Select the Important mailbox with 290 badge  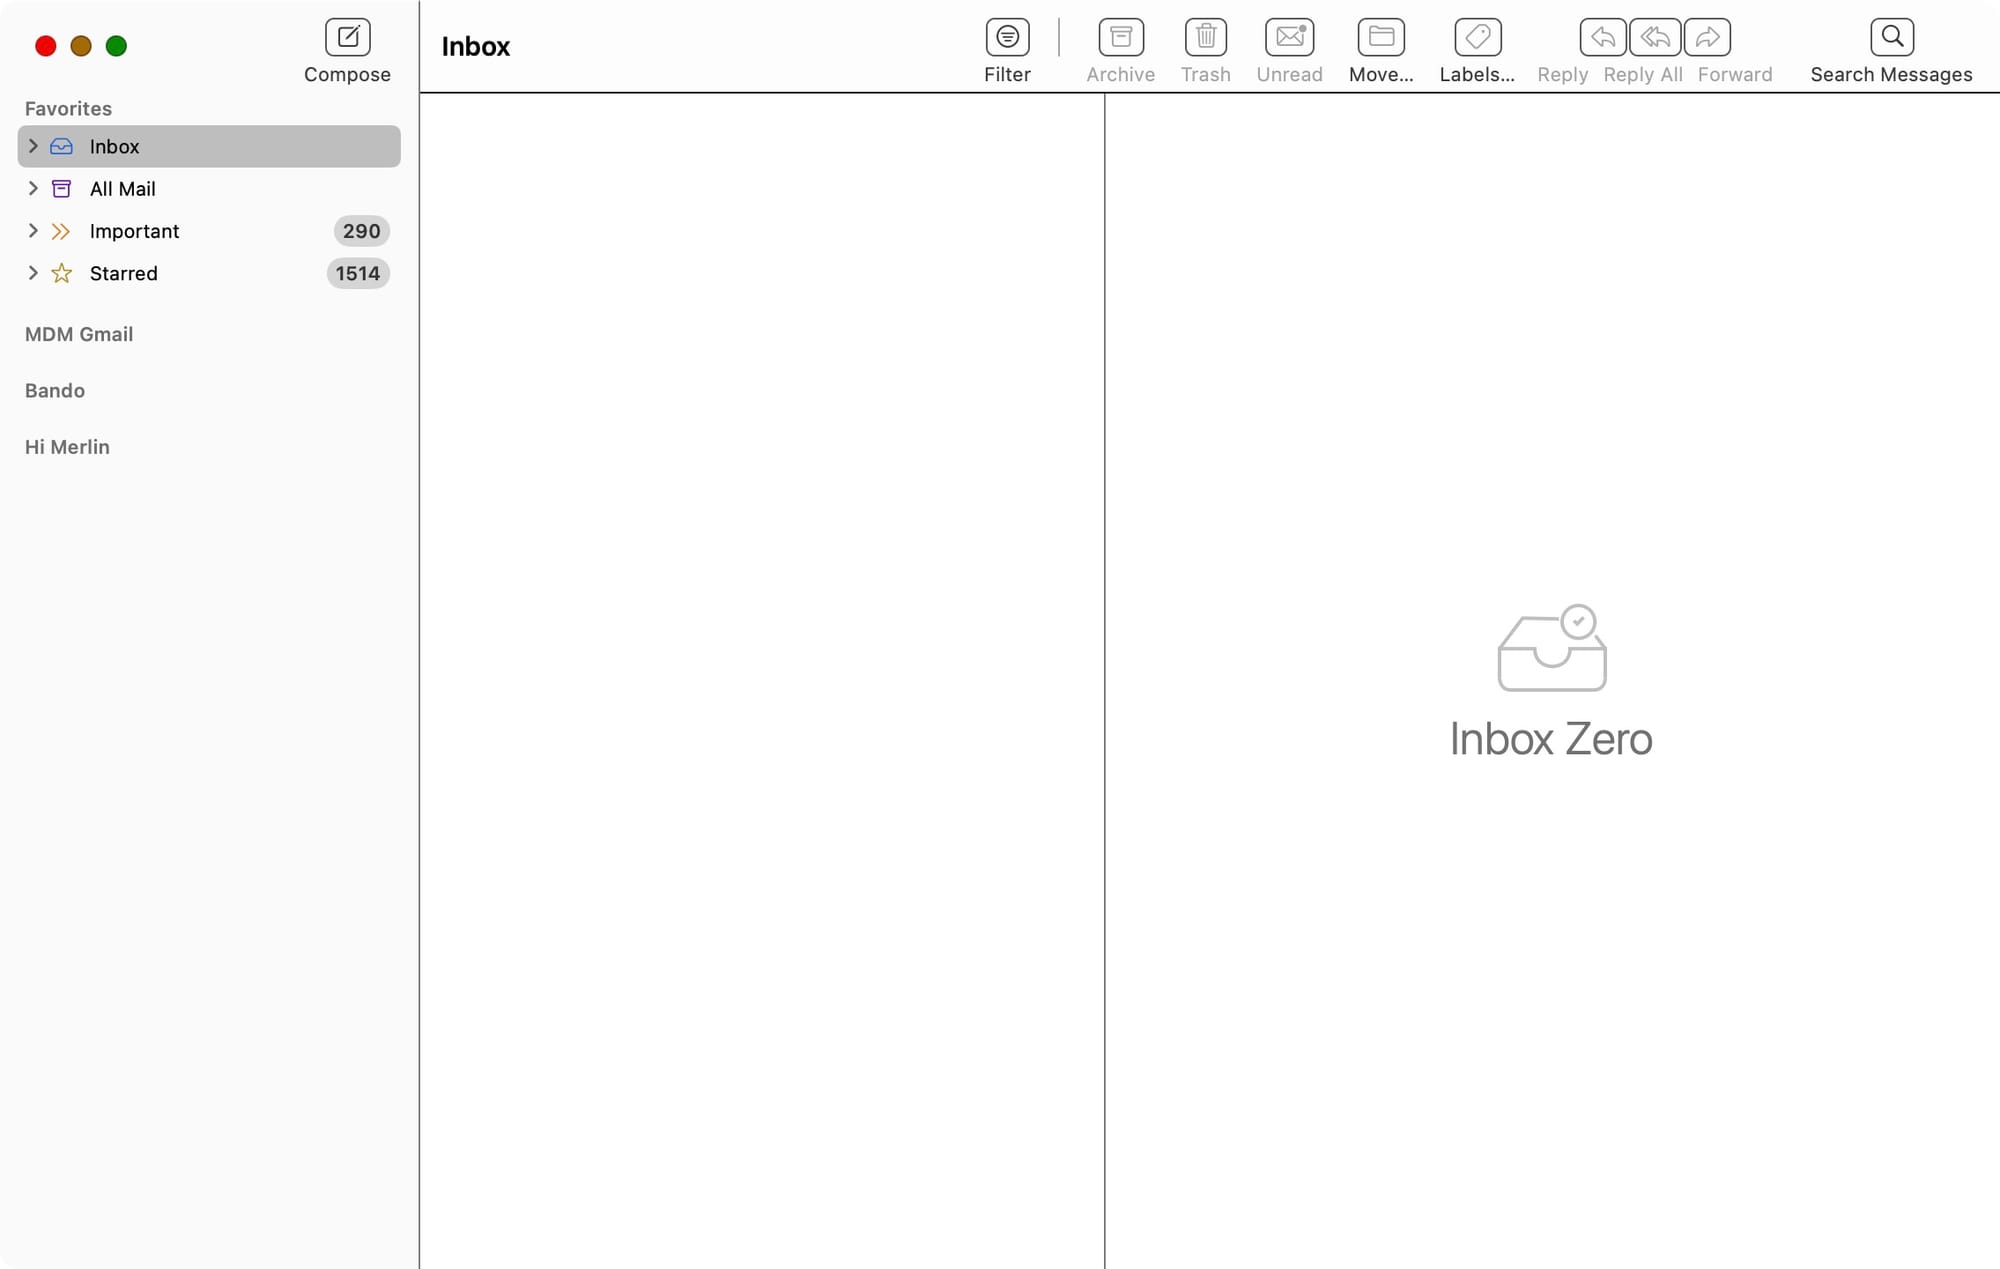coord(135,231)
